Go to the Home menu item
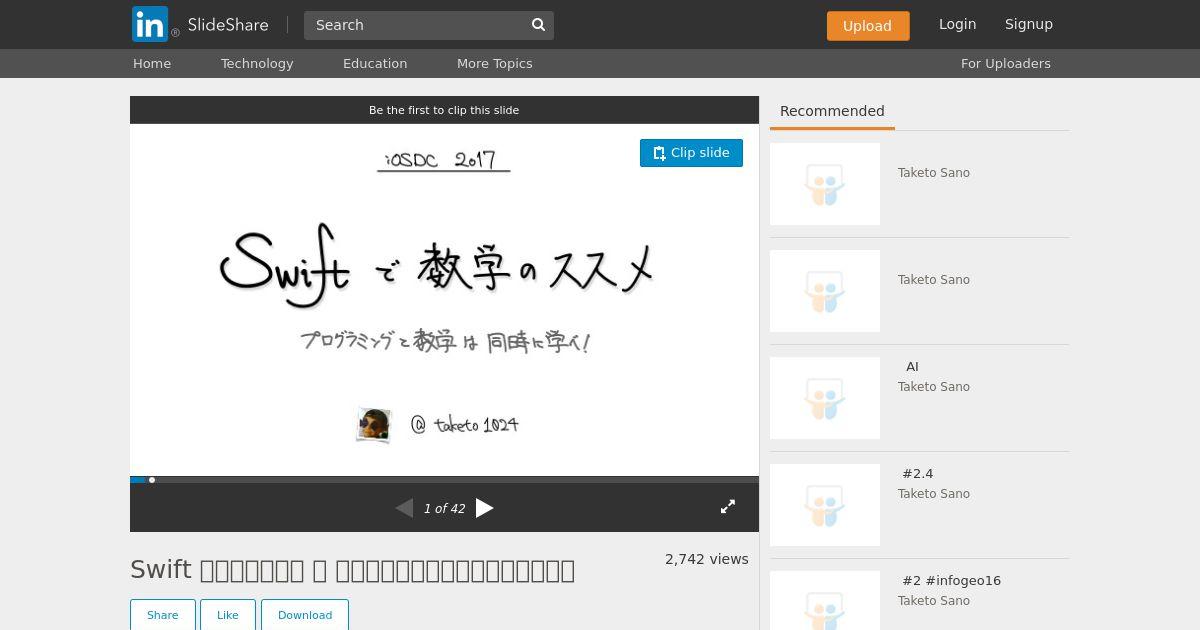The width and height of the screenshot is (1200, 630). (x=152, y=63)
